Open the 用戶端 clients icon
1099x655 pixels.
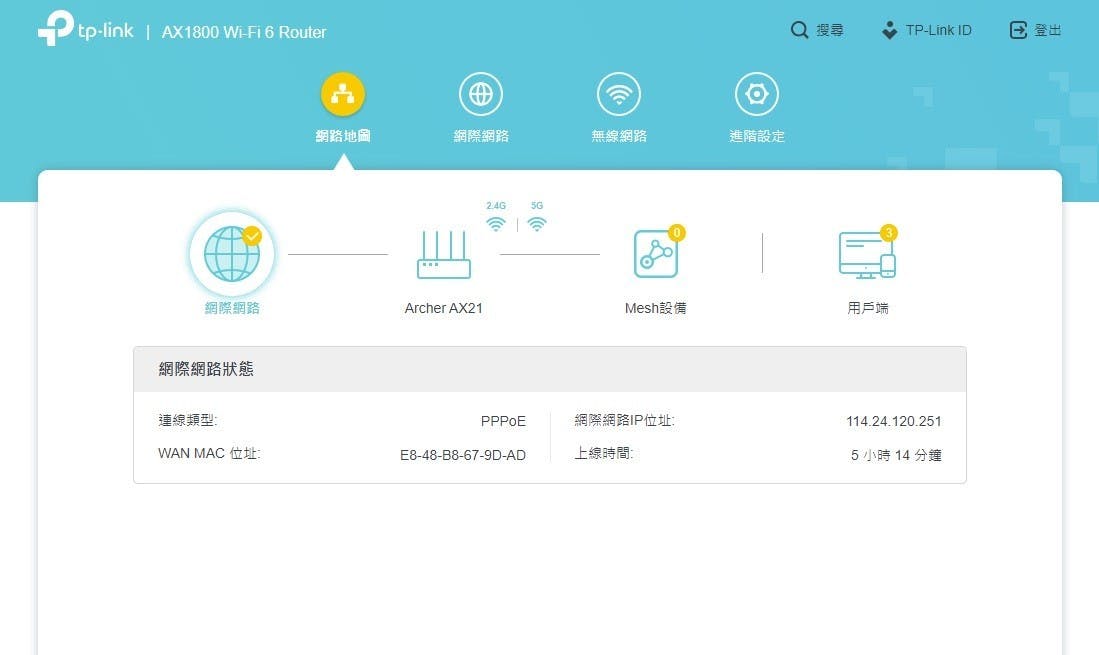tap(867, 255)
